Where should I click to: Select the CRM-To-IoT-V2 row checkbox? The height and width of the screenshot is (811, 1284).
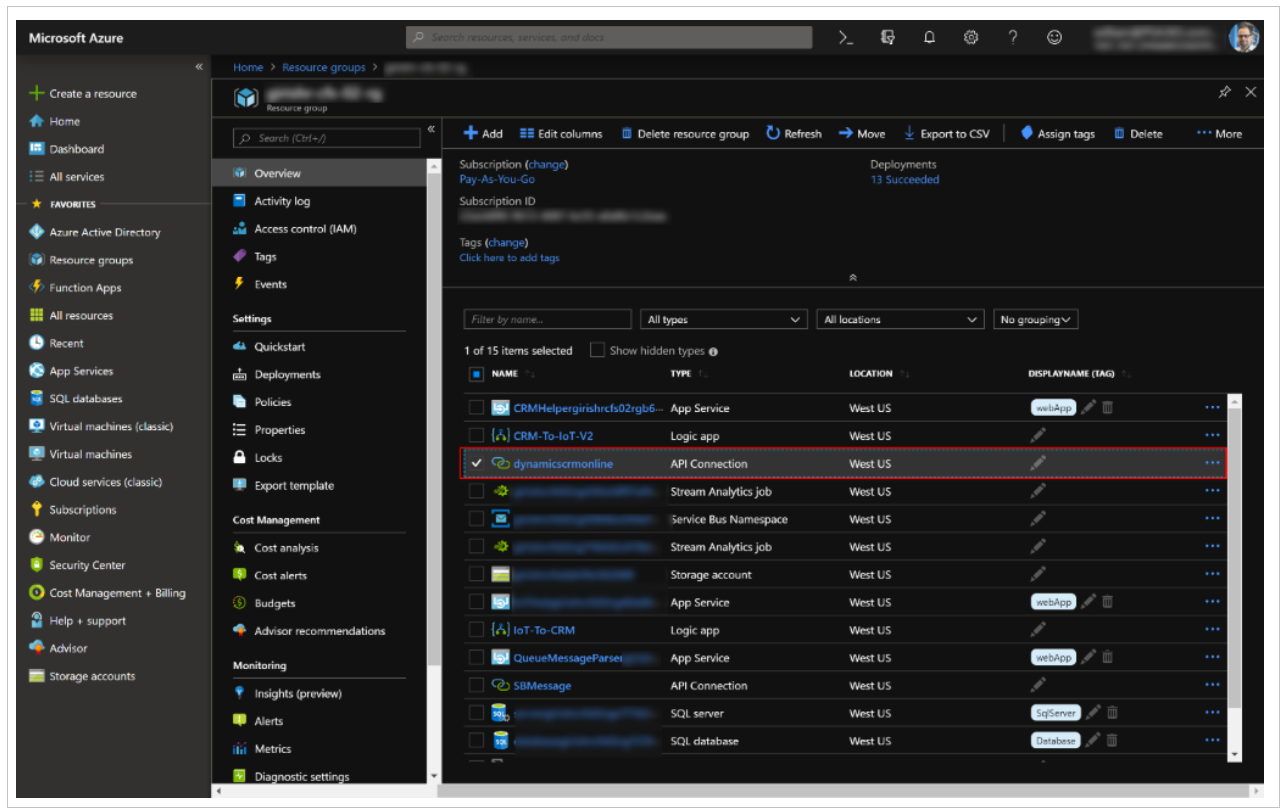(x=476, y=436)
